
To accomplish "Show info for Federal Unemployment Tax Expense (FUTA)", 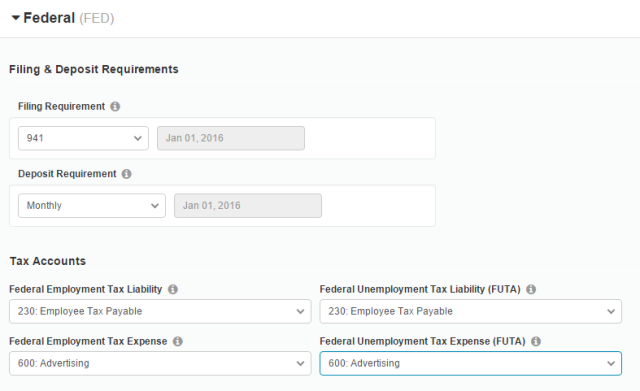I will 536,341.
